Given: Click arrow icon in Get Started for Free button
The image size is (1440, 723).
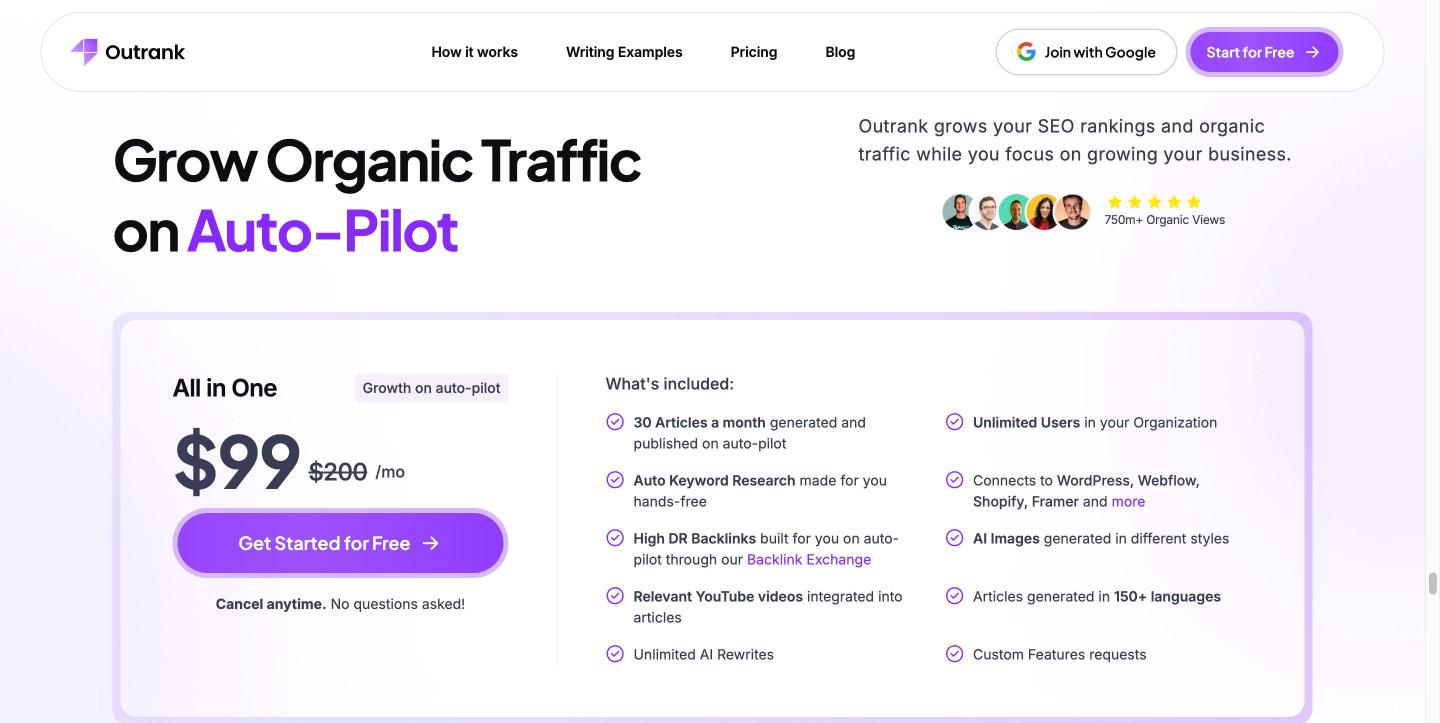Looking at the screenshot, I should [x=431, y=543].
